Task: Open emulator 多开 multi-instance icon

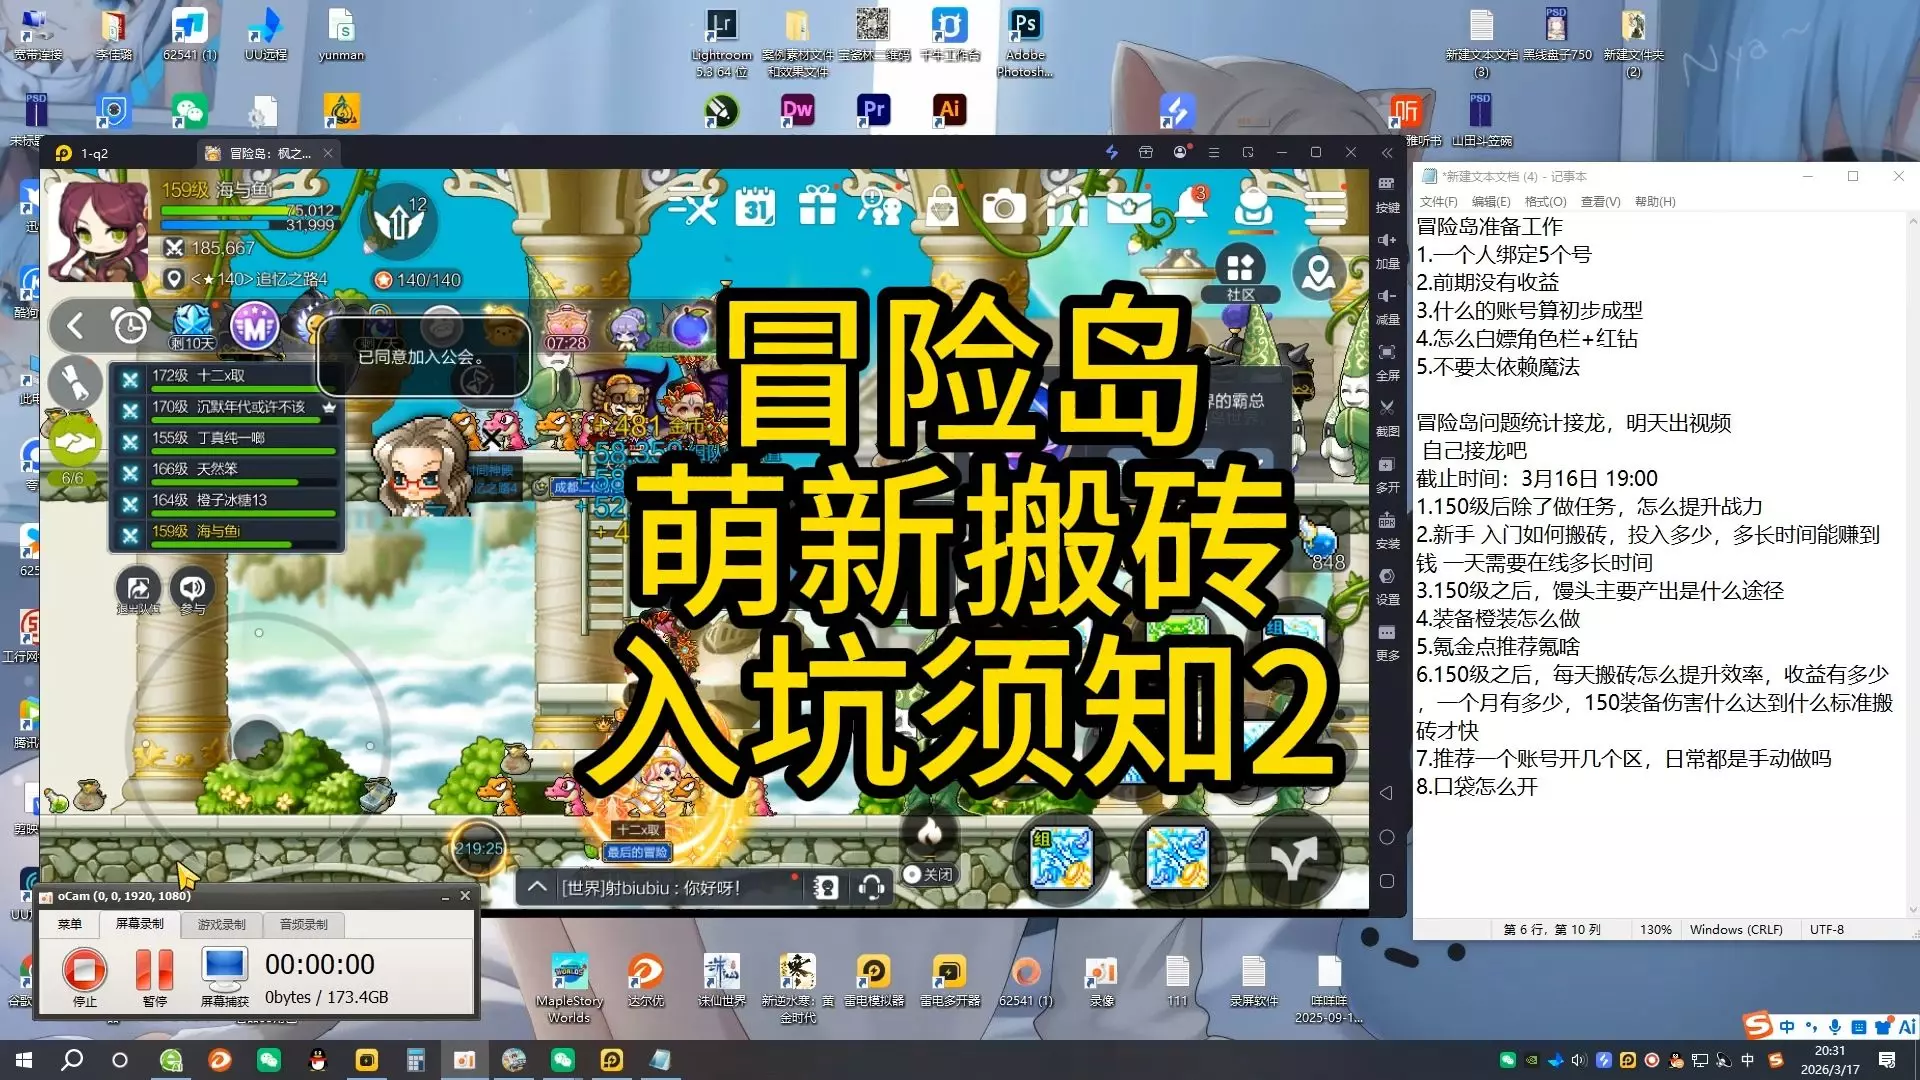Action: [x=1387, y=472]
